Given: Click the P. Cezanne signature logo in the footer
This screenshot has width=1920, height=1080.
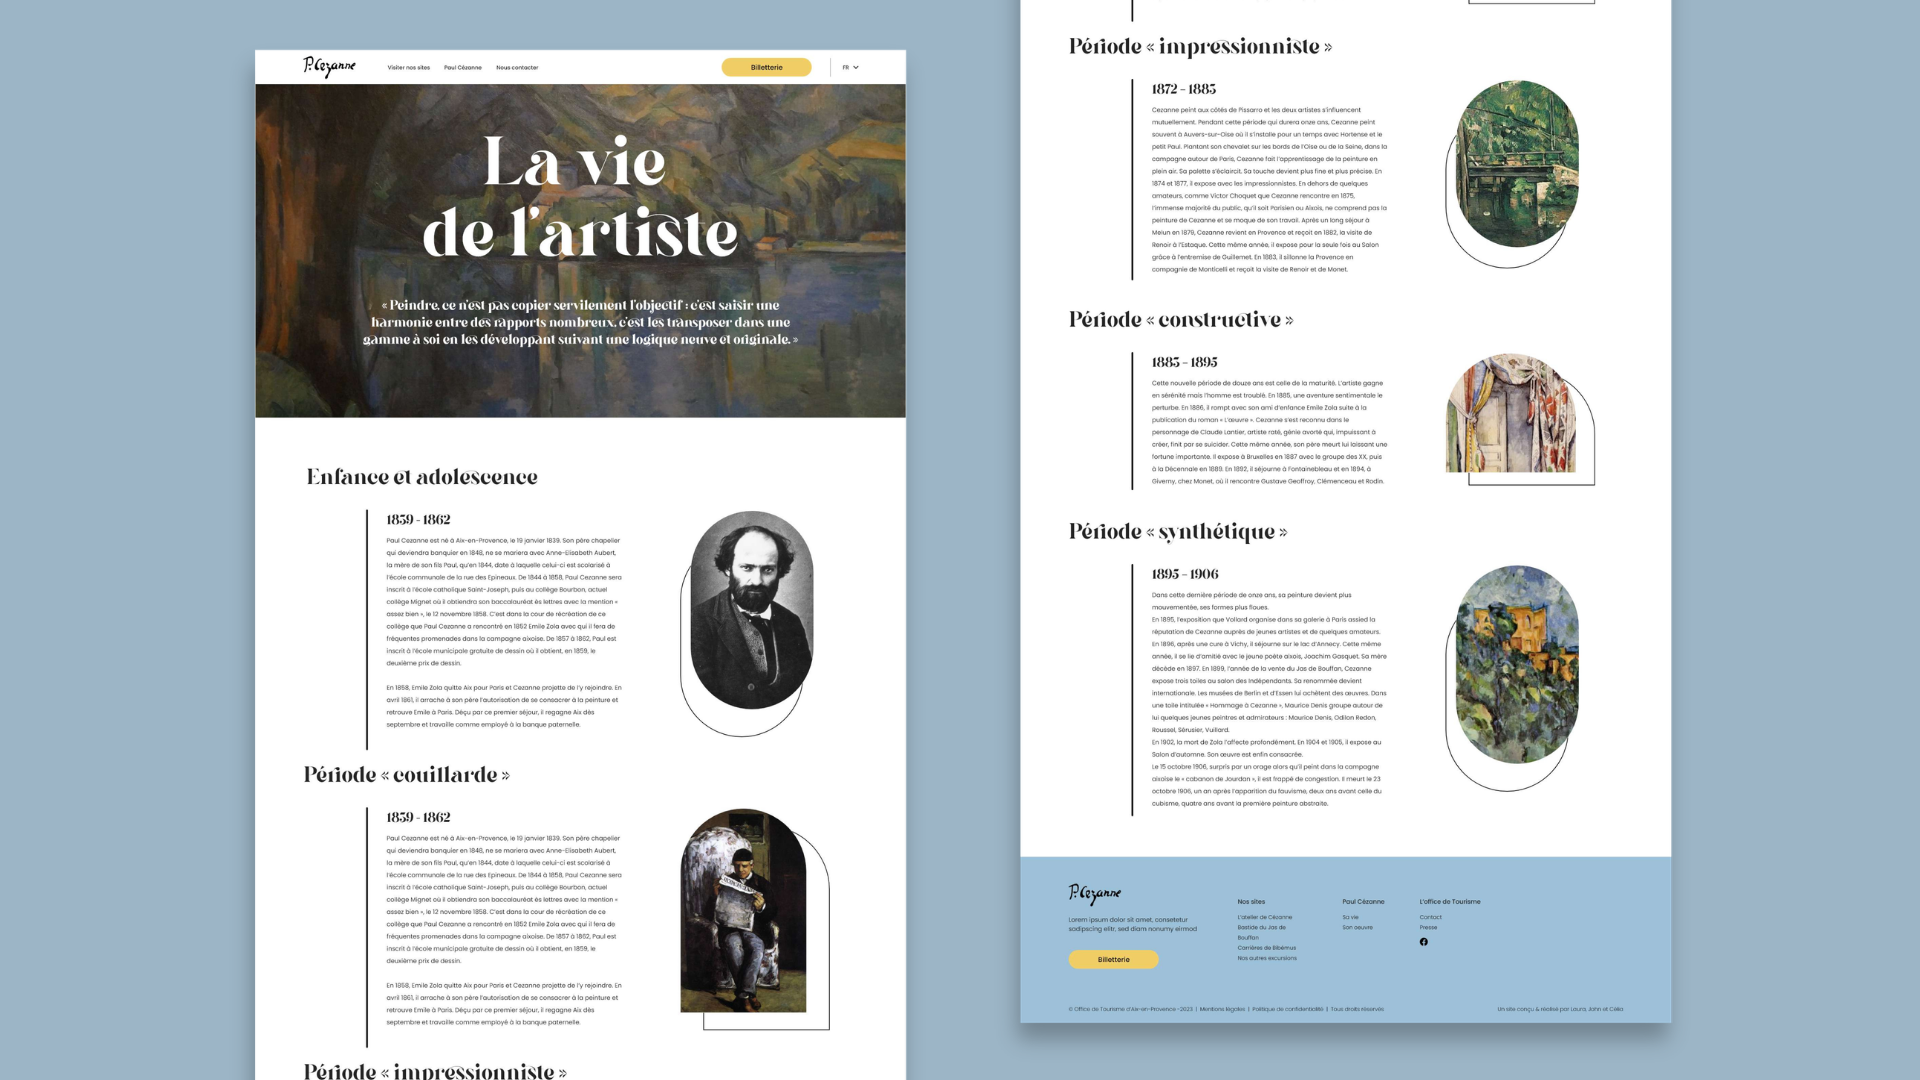Looking at the screenshot, I should coord(1094,893).
